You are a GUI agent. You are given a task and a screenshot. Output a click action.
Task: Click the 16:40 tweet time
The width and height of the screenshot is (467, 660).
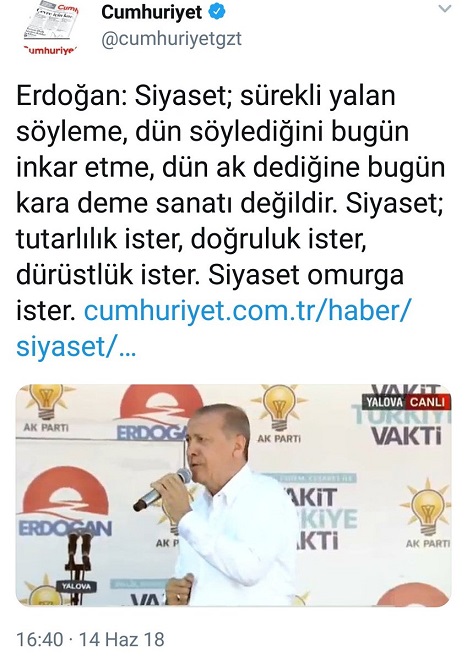(40, 639)
